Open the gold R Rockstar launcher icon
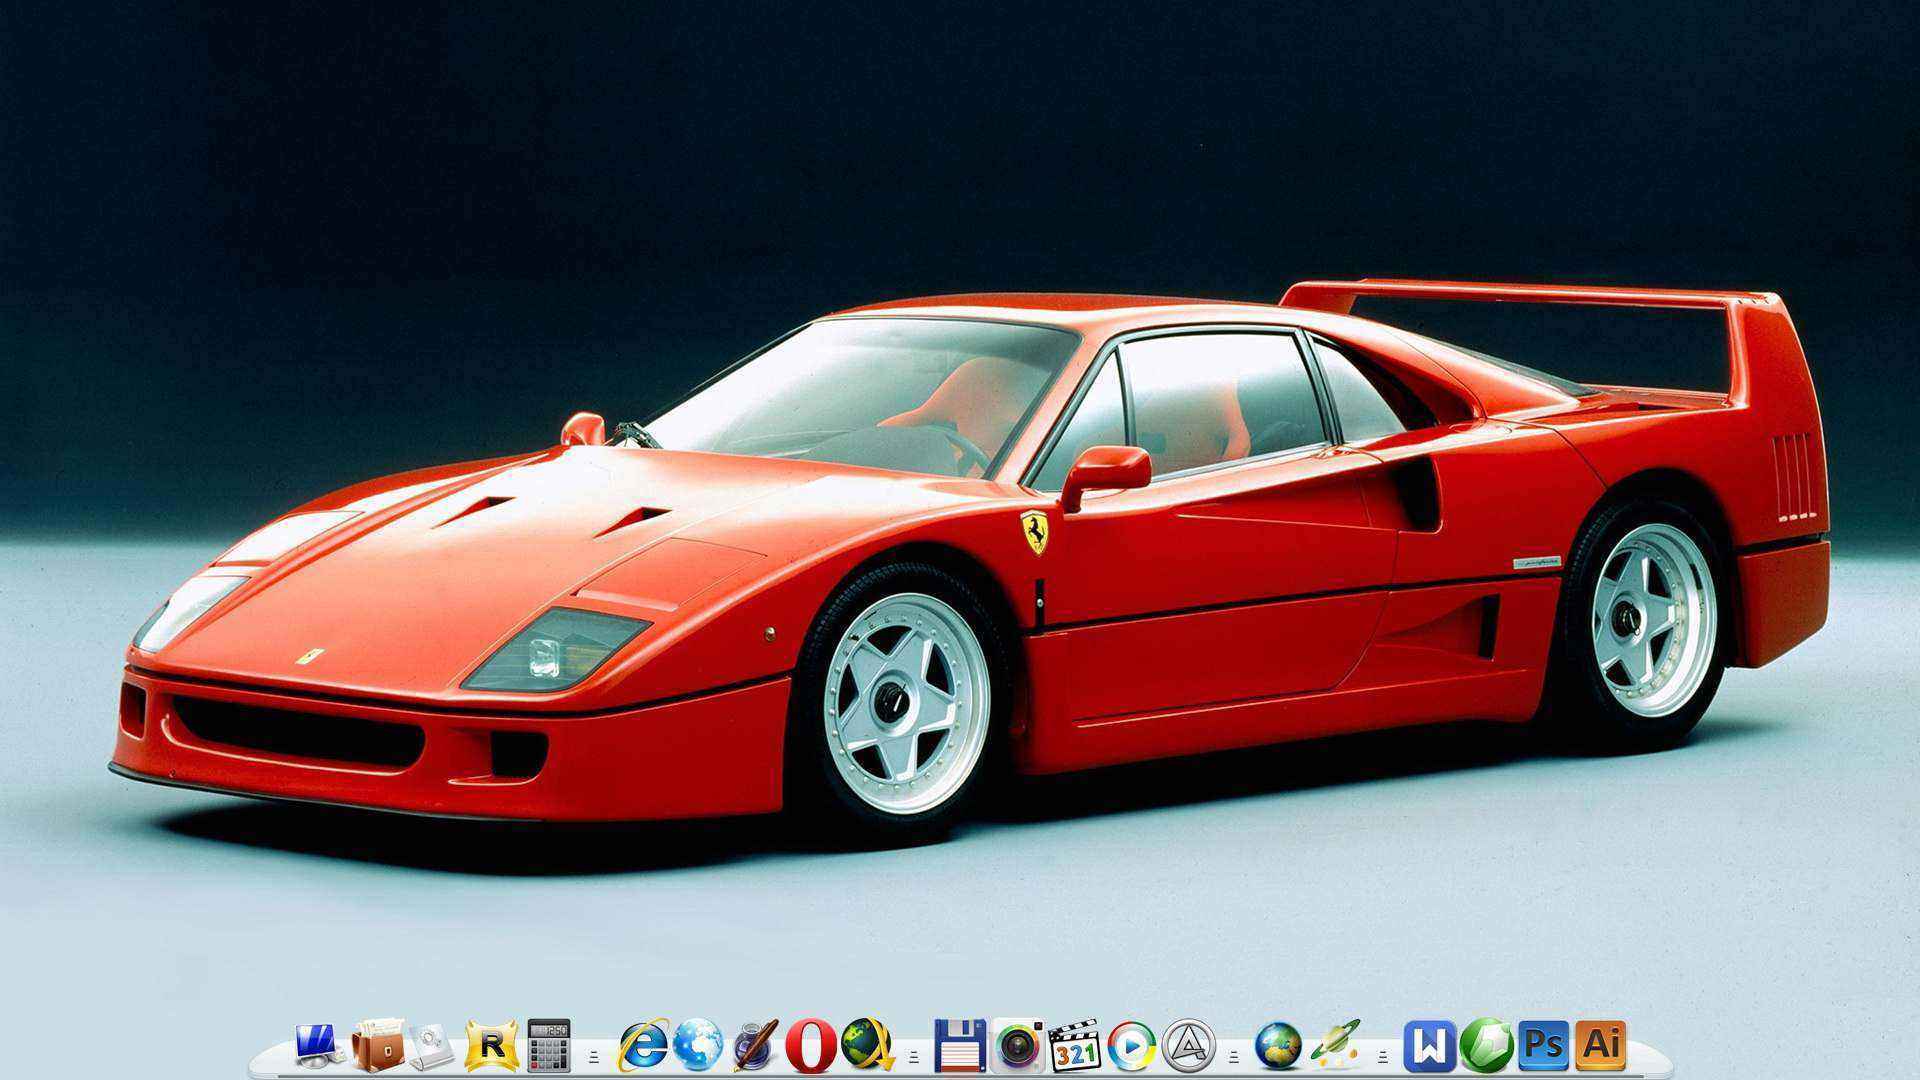The image size is (1920, 1080). coord(491,1046)
